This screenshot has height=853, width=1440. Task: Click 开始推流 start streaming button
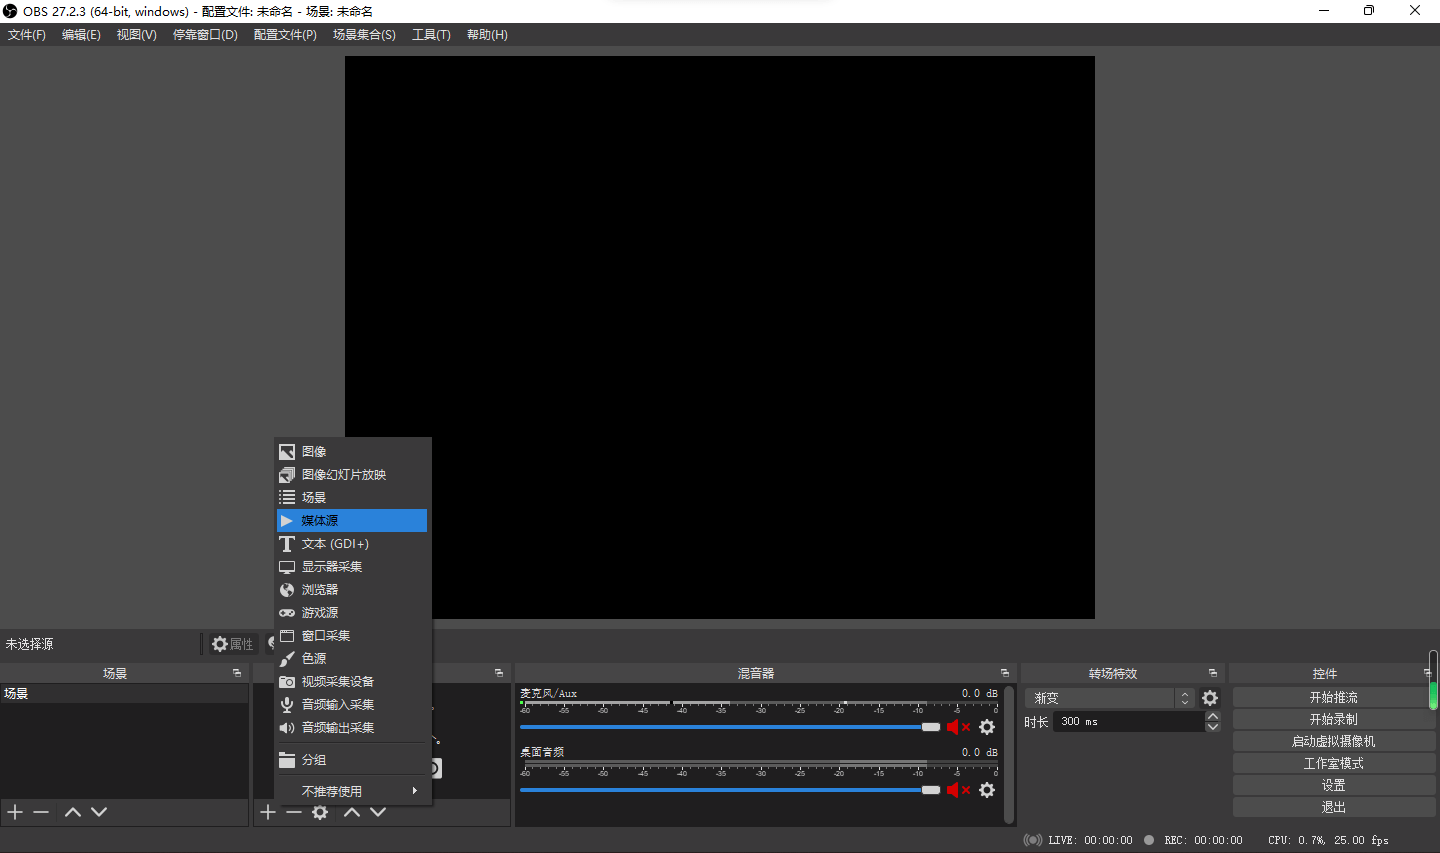click(x=1333, y=697)
